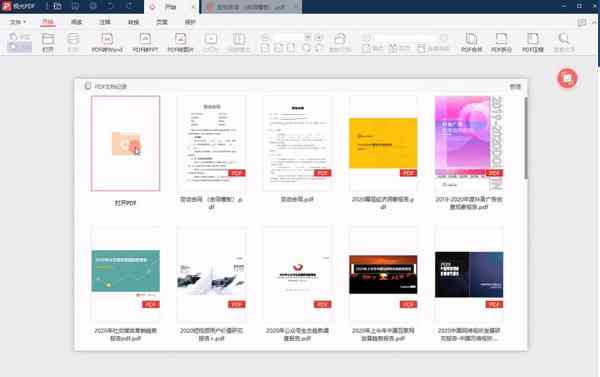Screen dimensions: 600x377
Task: Click the open-folder icon in title bar
Action: [x=57, y=6]
